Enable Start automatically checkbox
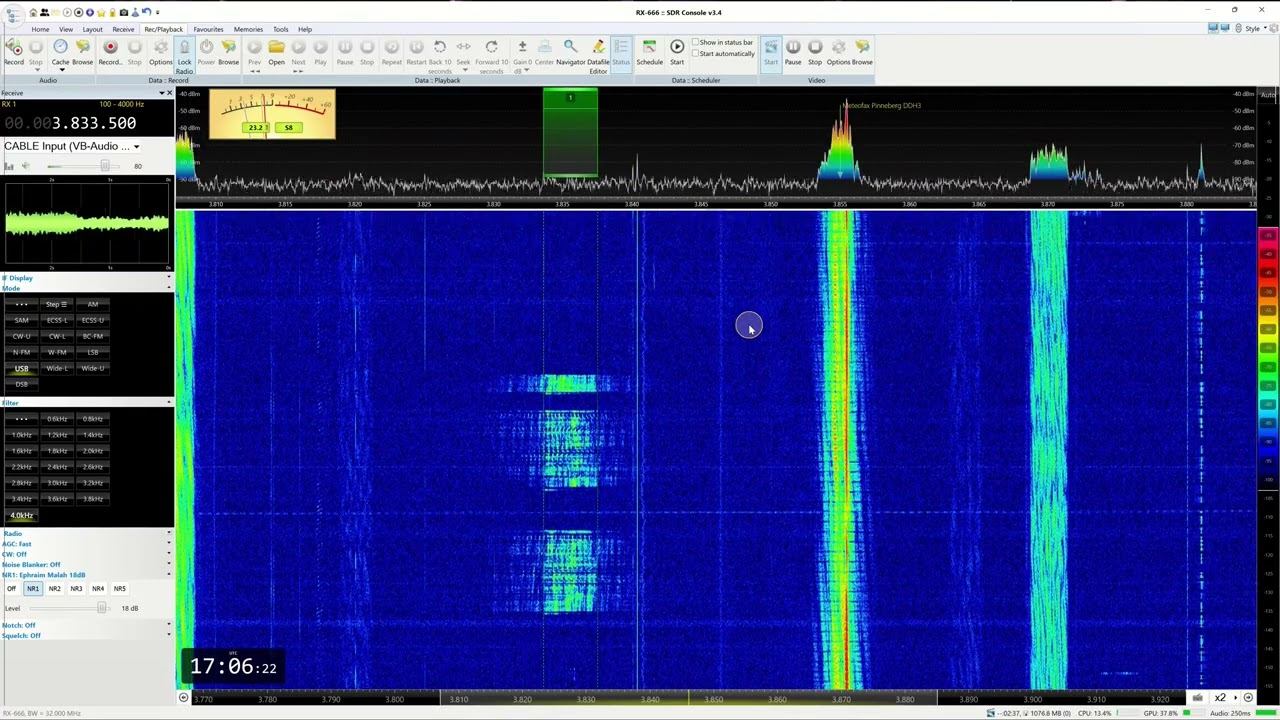The width and height of the screenshot is (1280, 720). pos(696,53)
